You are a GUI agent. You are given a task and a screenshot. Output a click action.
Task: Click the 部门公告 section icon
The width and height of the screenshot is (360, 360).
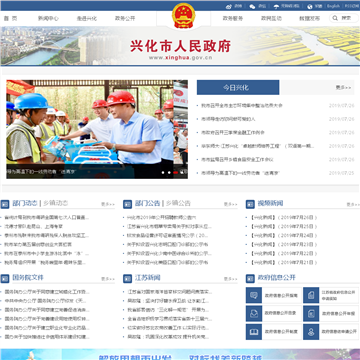[128, 204]
